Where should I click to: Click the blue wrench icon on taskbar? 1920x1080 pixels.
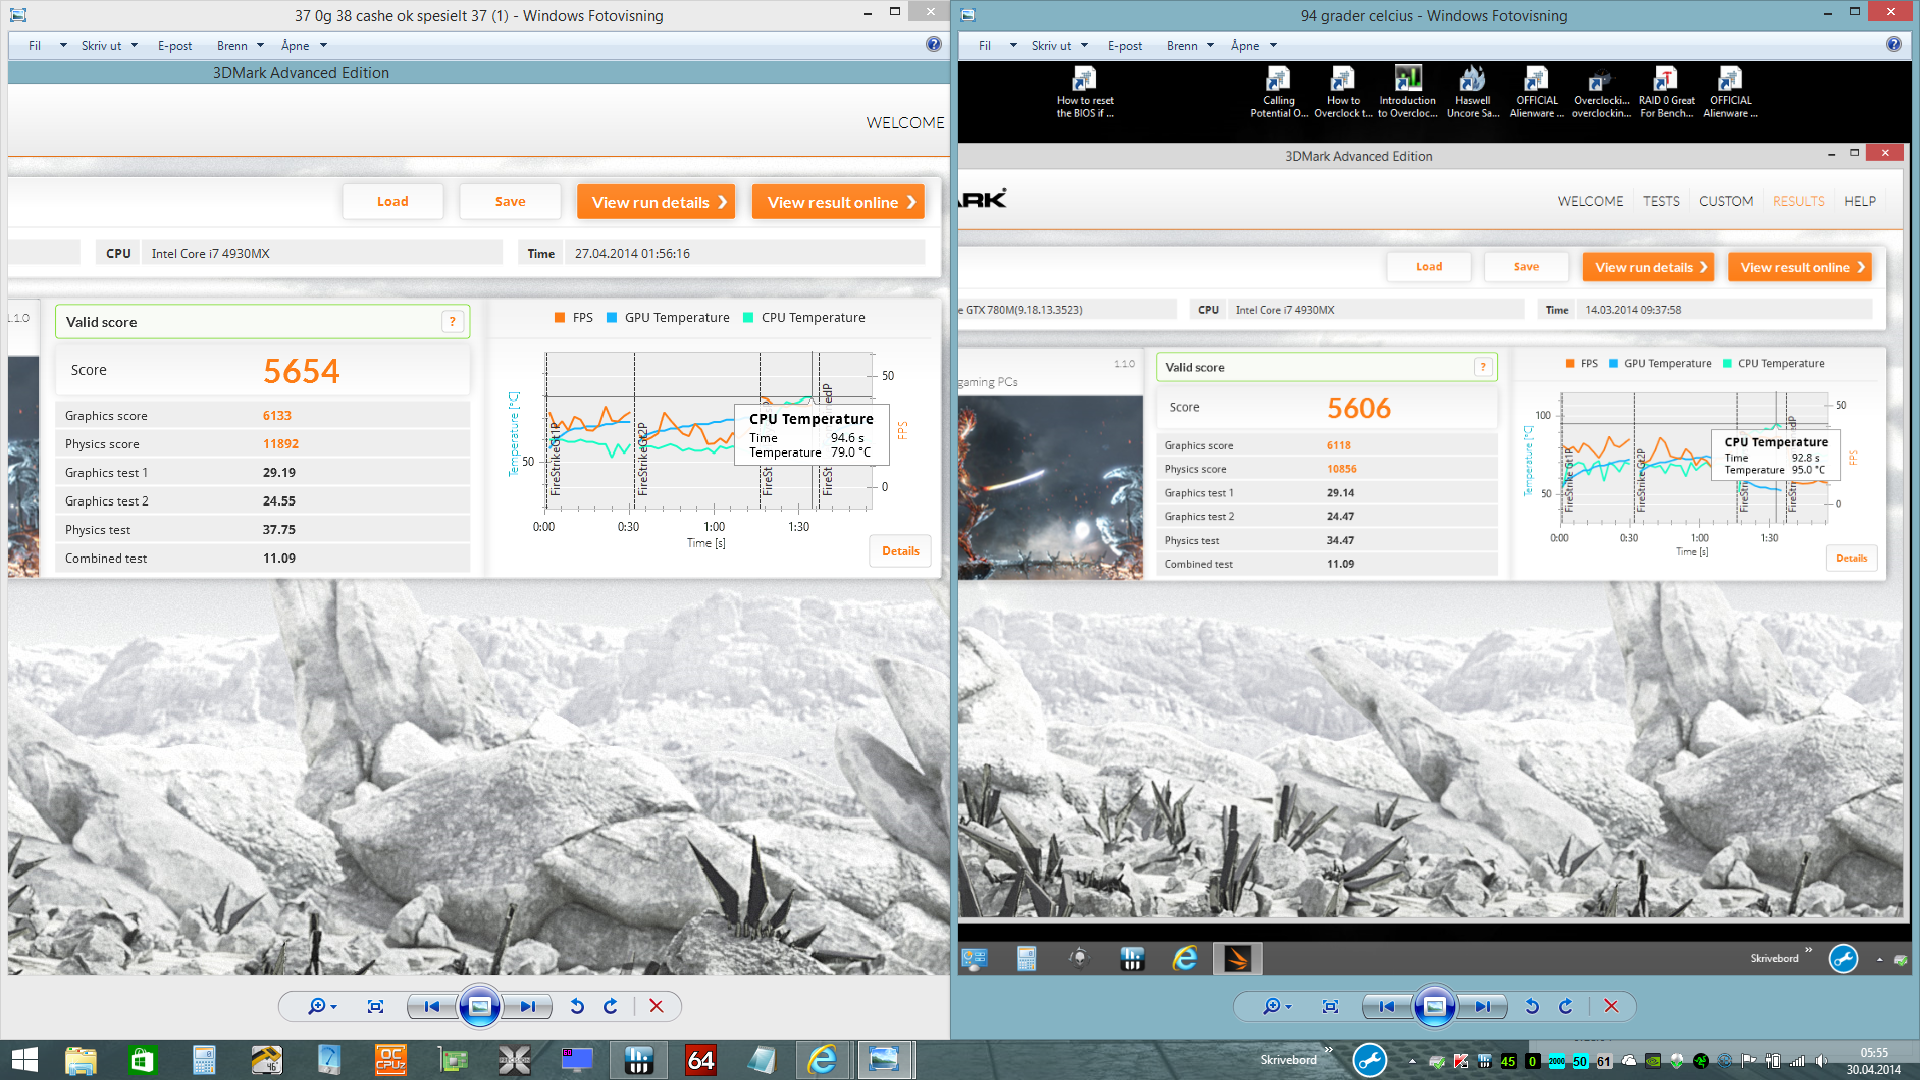click(1370, 1060)
